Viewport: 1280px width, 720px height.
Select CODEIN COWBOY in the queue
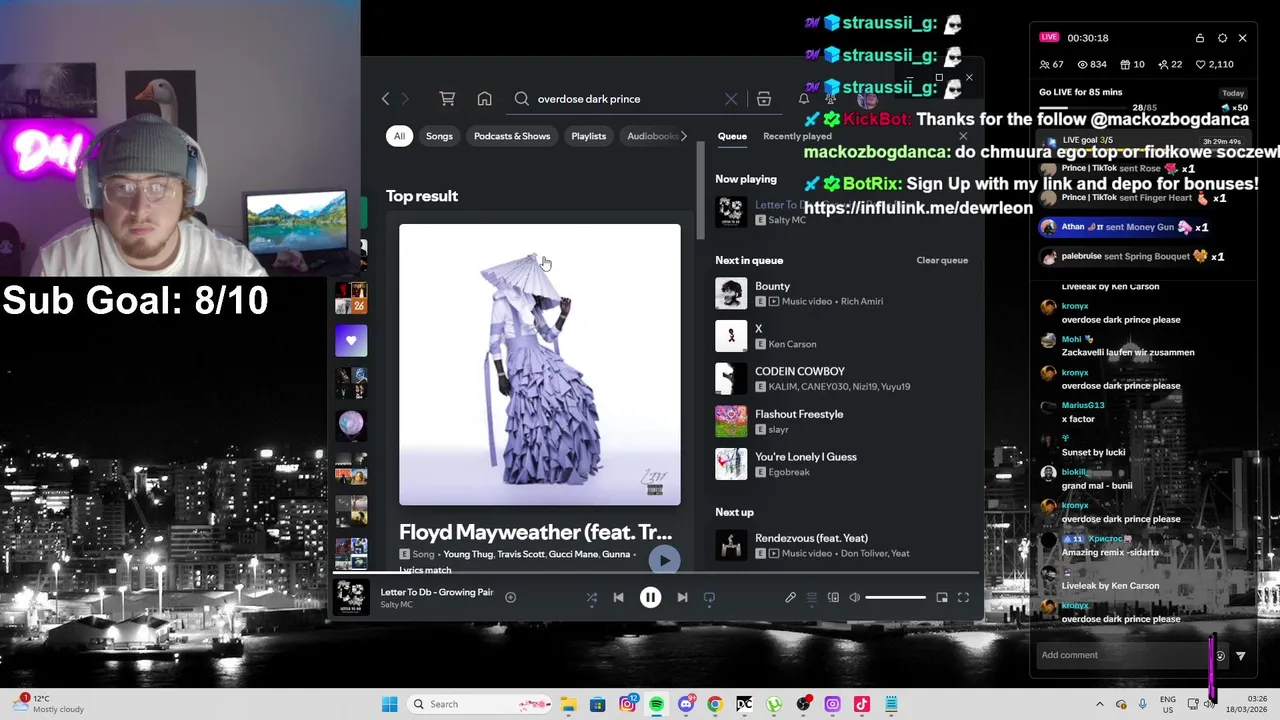tap(842, 379)
